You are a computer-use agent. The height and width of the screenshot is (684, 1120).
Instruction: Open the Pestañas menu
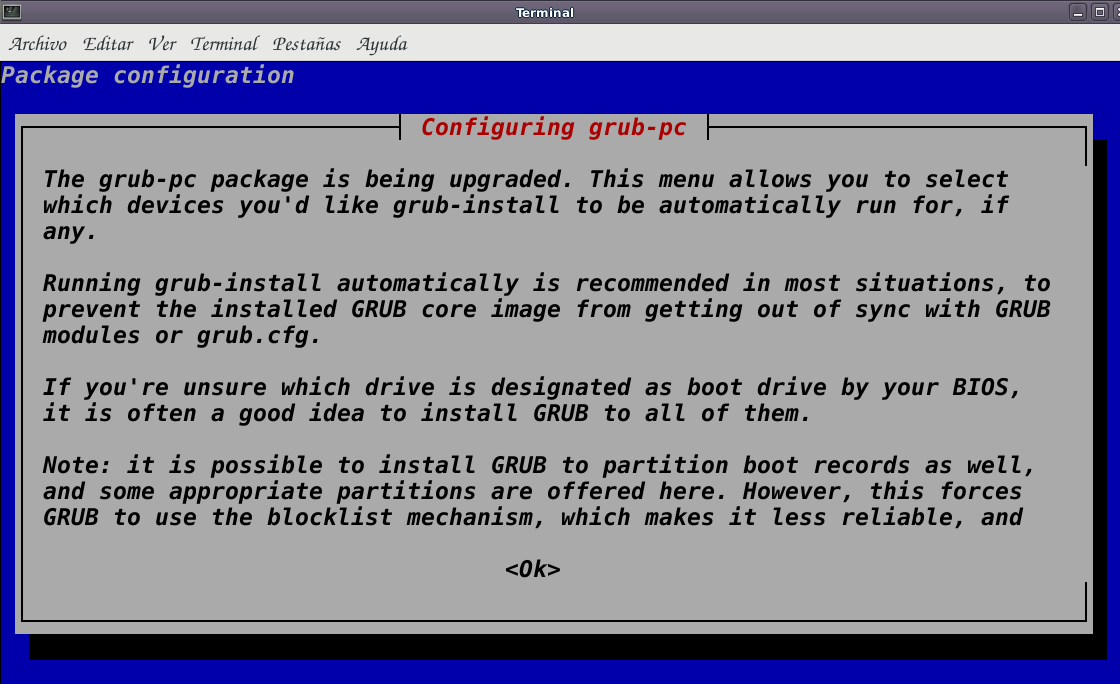[x=306, y=44]
